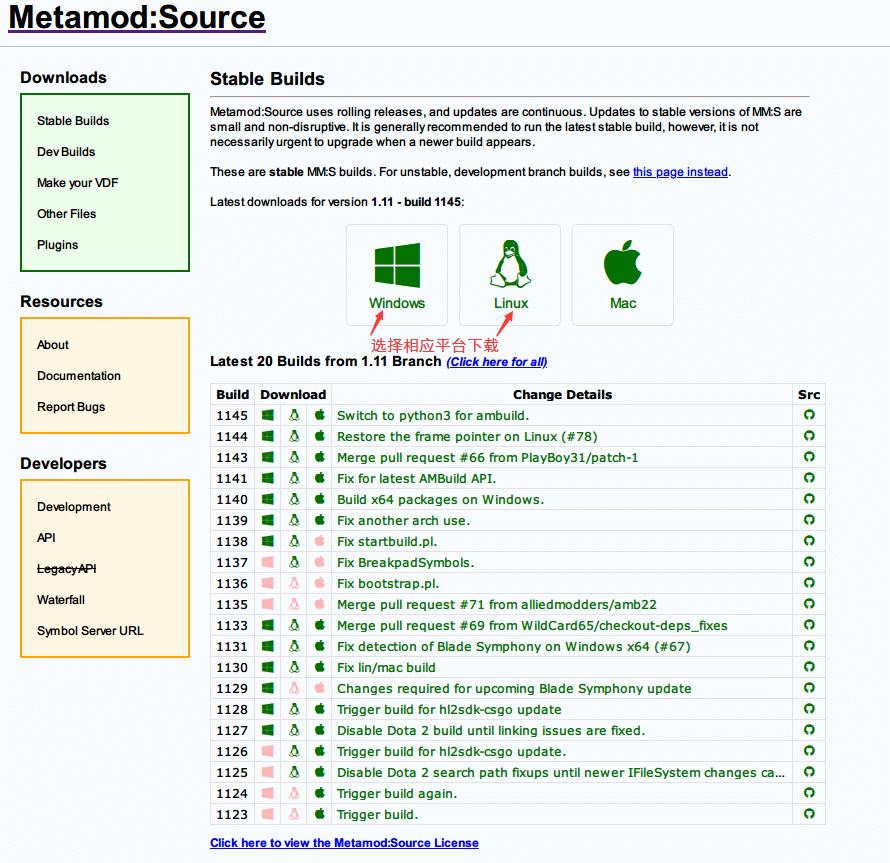This screenshot has width=890, height=863.
Task: Click Linux icon for build 1130
Action: (294, 667)
